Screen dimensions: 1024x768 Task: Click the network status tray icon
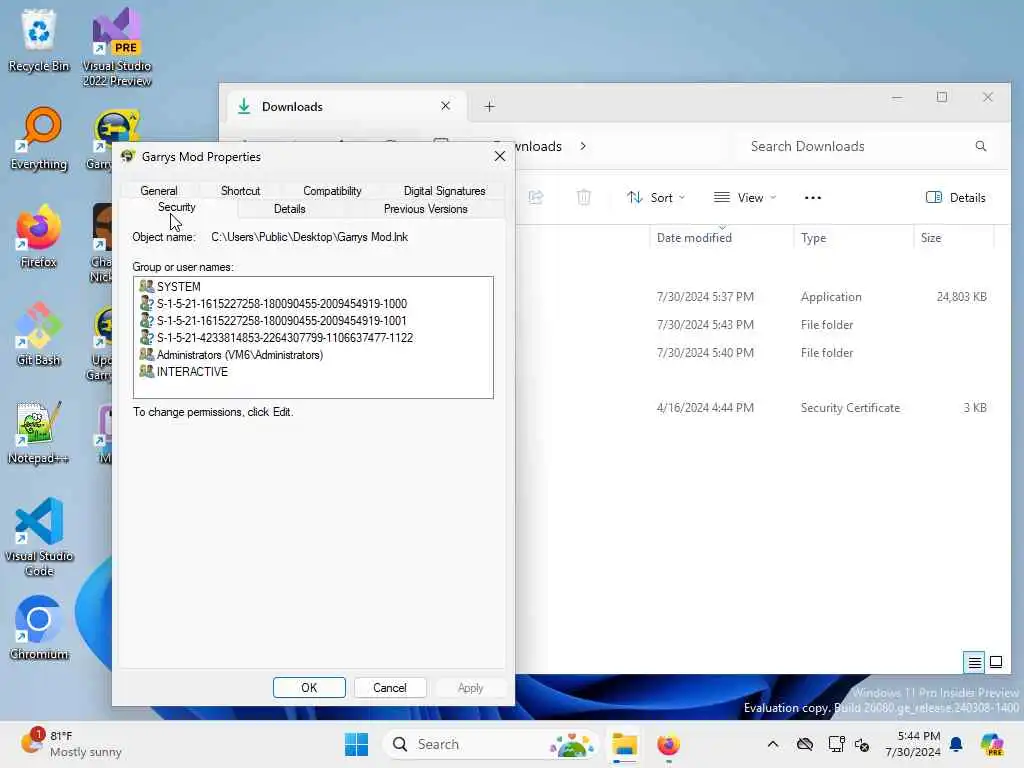click(837, 744)
